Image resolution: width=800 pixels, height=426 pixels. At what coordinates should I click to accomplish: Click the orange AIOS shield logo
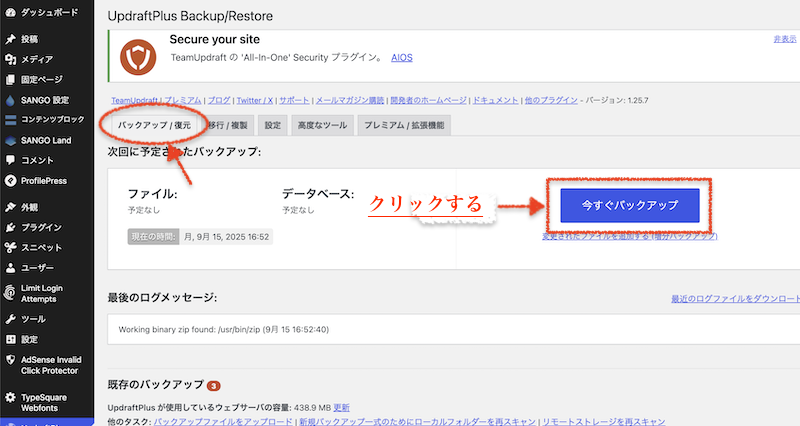coord(138,57)
